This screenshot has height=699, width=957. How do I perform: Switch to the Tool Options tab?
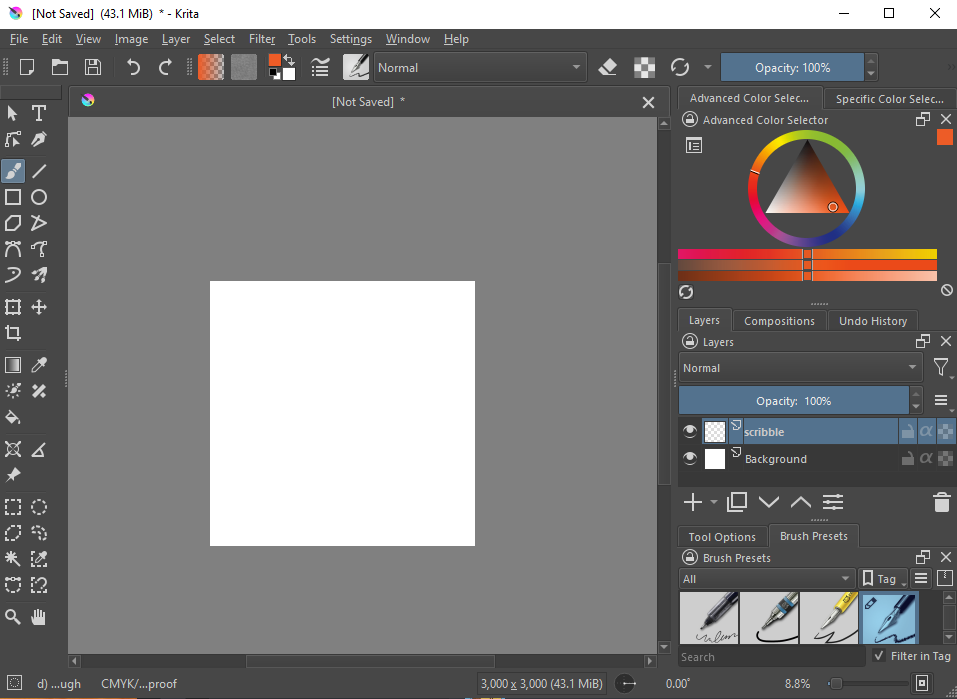(x=722, y=537)
